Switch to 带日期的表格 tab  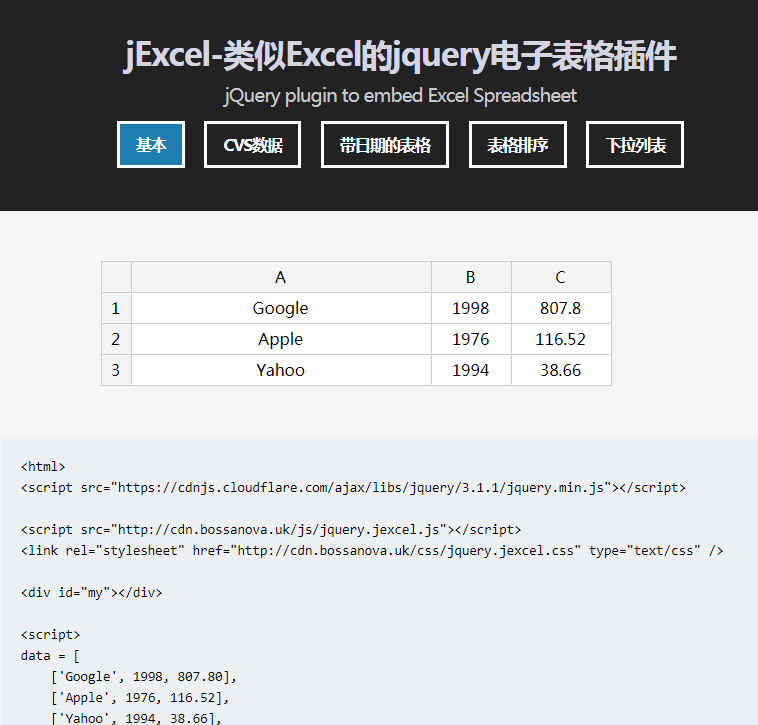click(385, 145)
